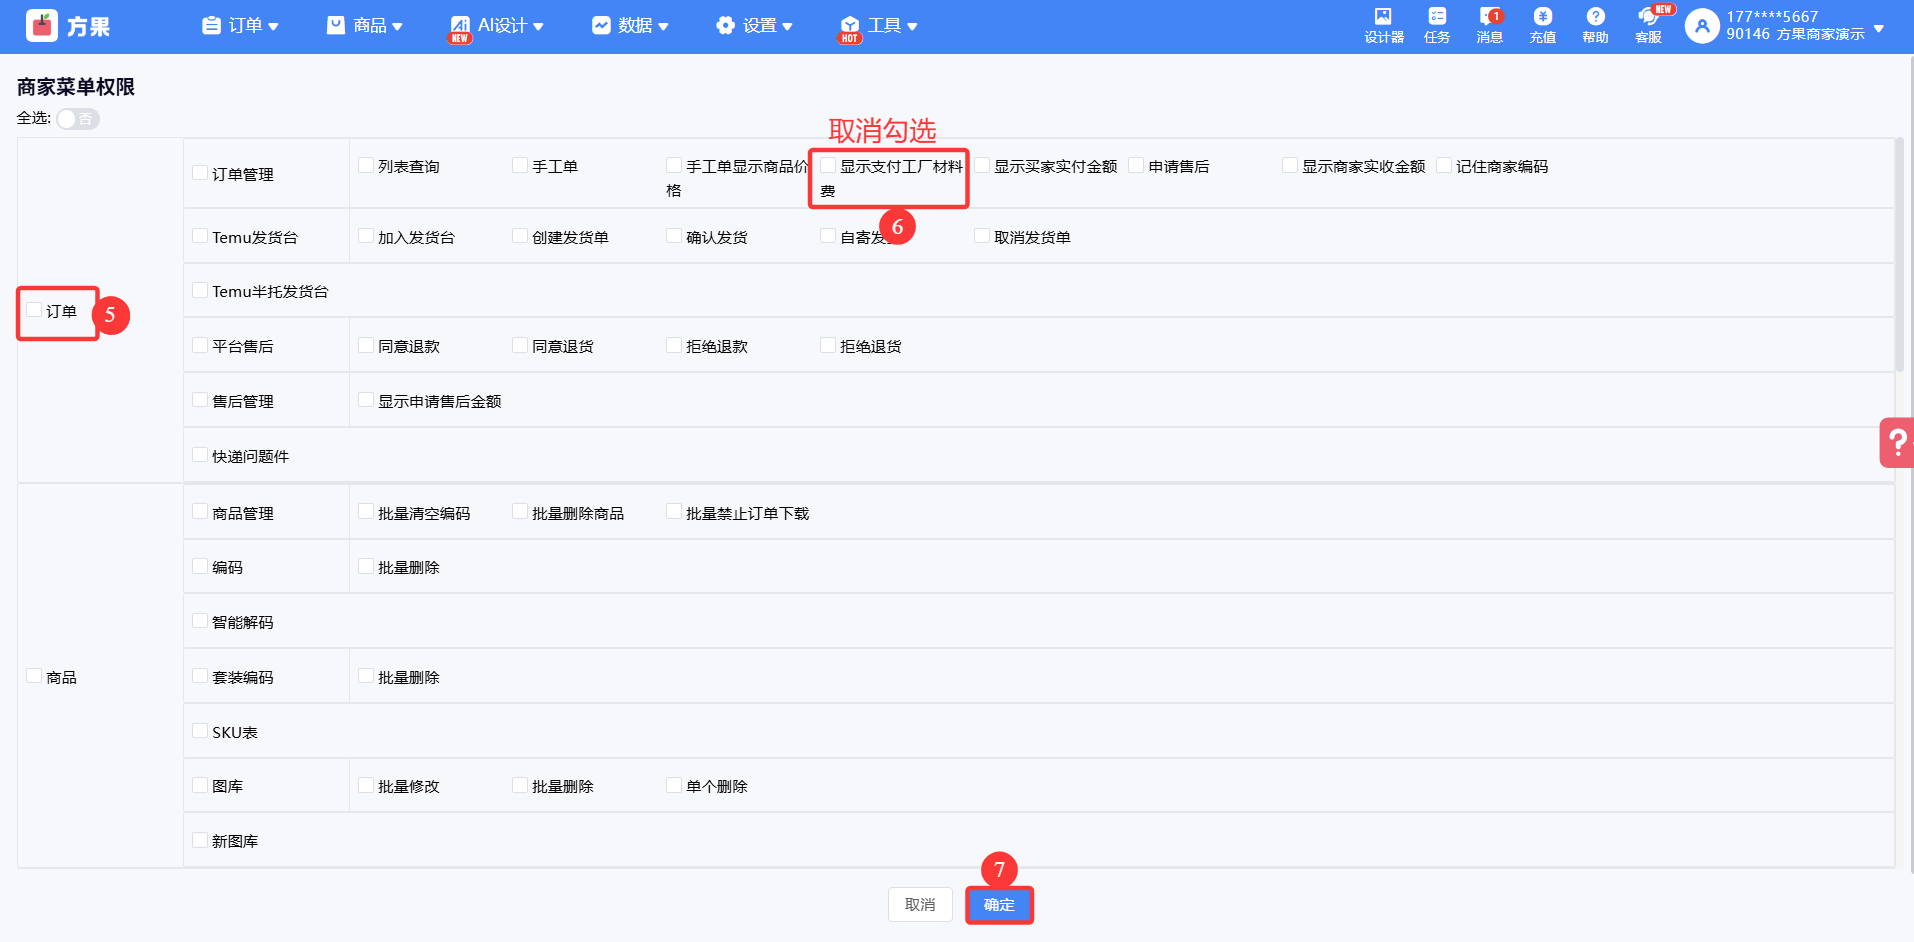Image resolution: width=1914 pixels, height=942 pixels.
Task: Tick the 批量清空编码 checkbox
Action: 366,512
